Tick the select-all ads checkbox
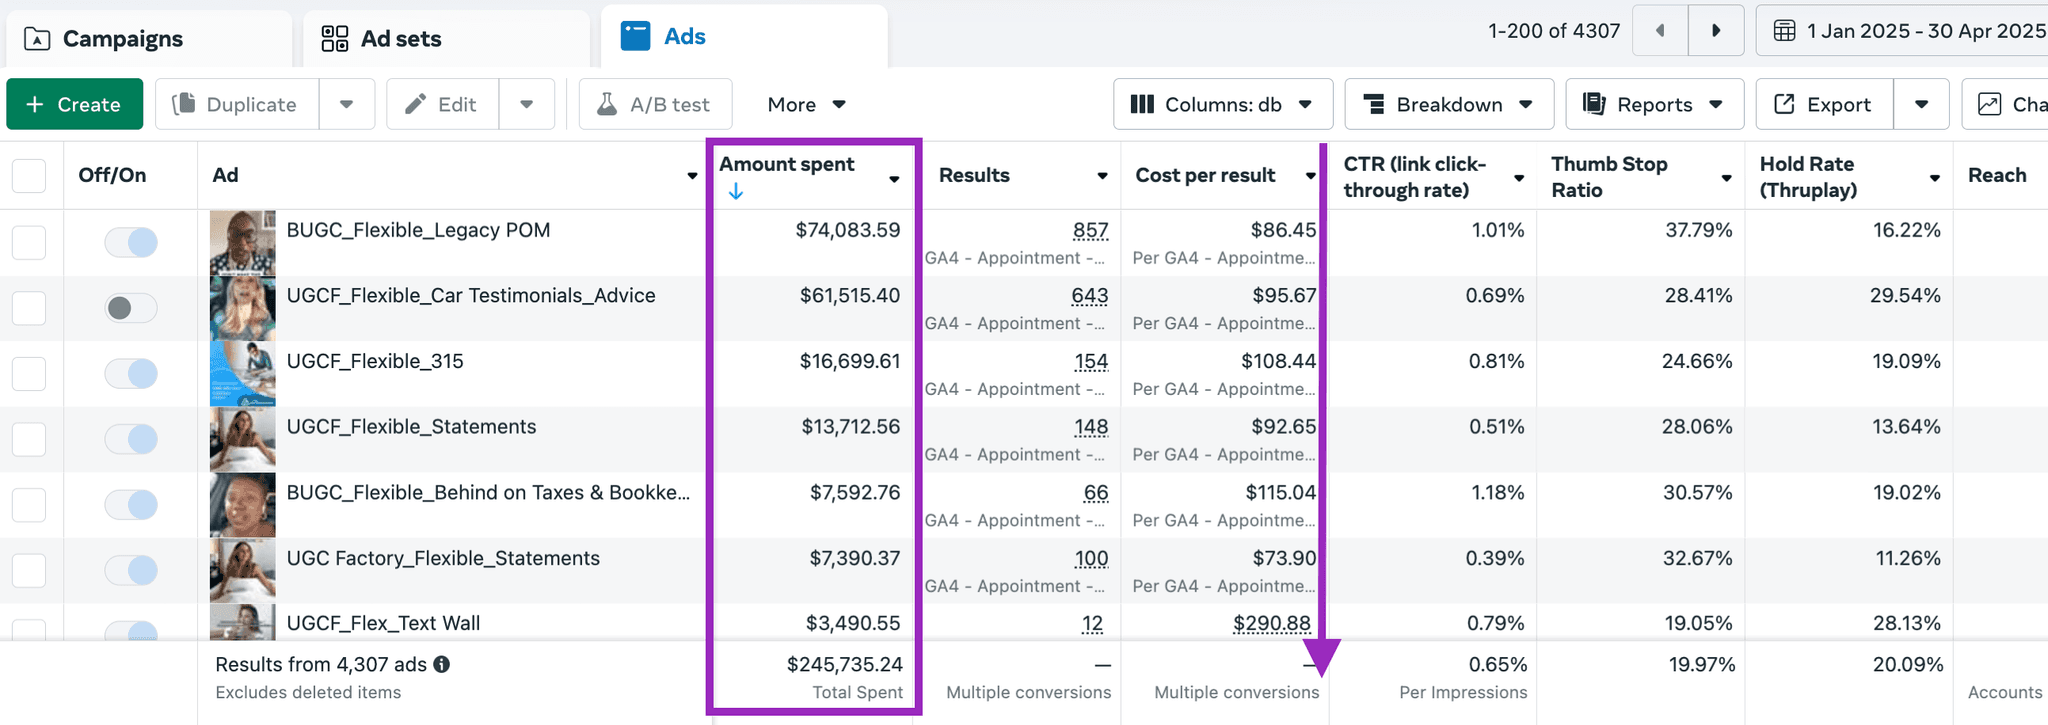The height and width of the screenshot is (725, 2048). (29, 175)
